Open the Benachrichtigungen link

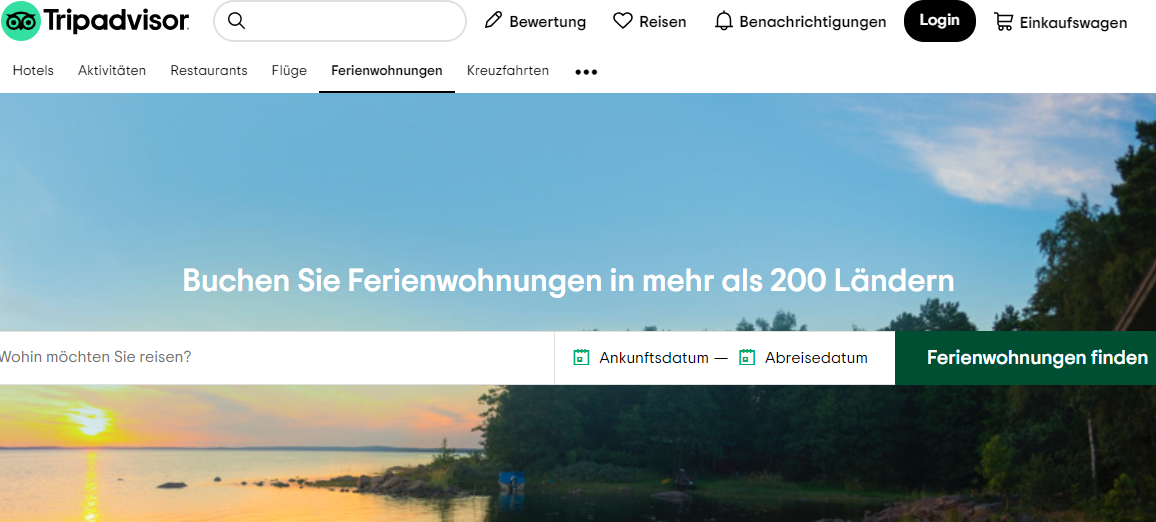click(801, 21)
